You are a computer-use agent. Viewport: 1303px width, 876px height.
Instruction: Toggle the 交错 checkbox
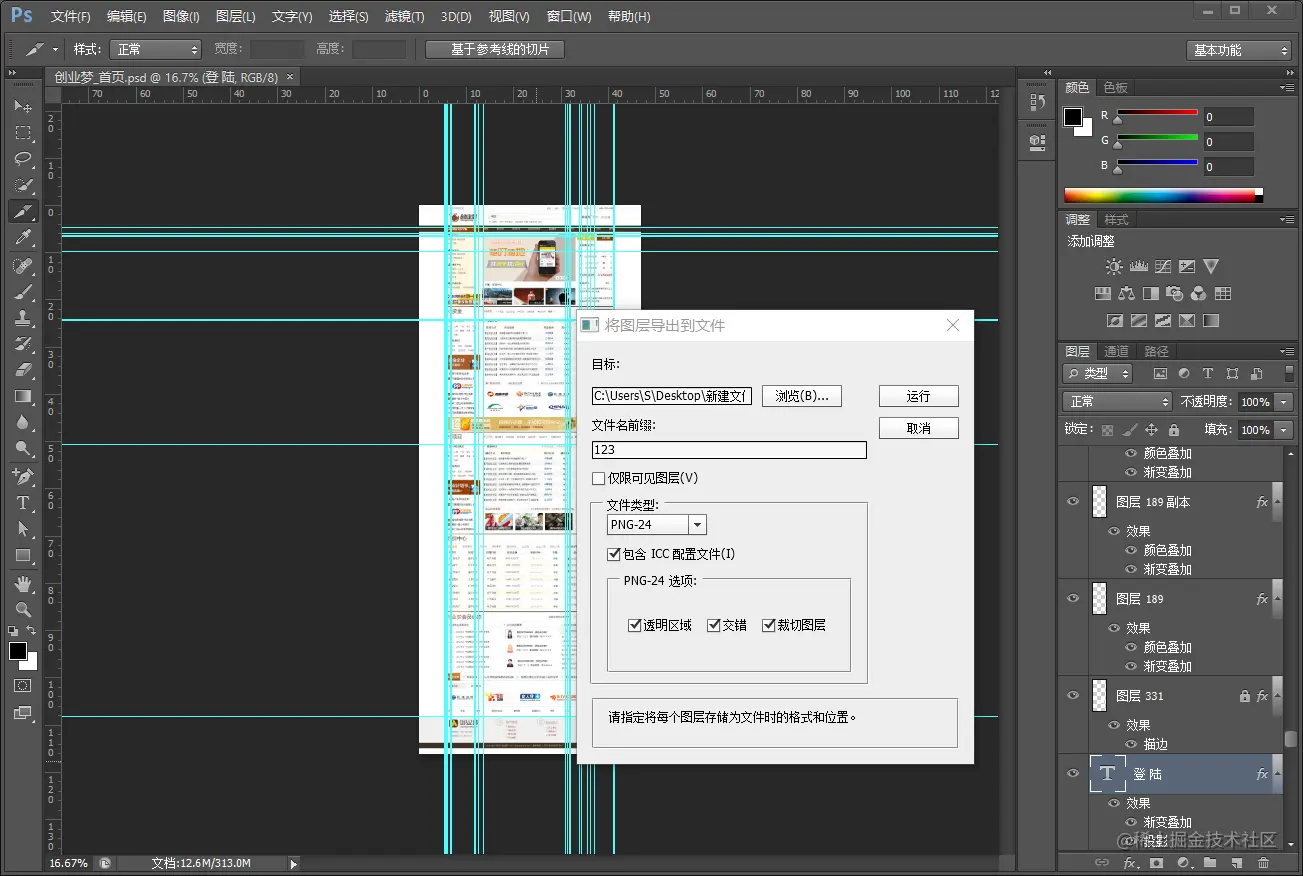point(714,625)
